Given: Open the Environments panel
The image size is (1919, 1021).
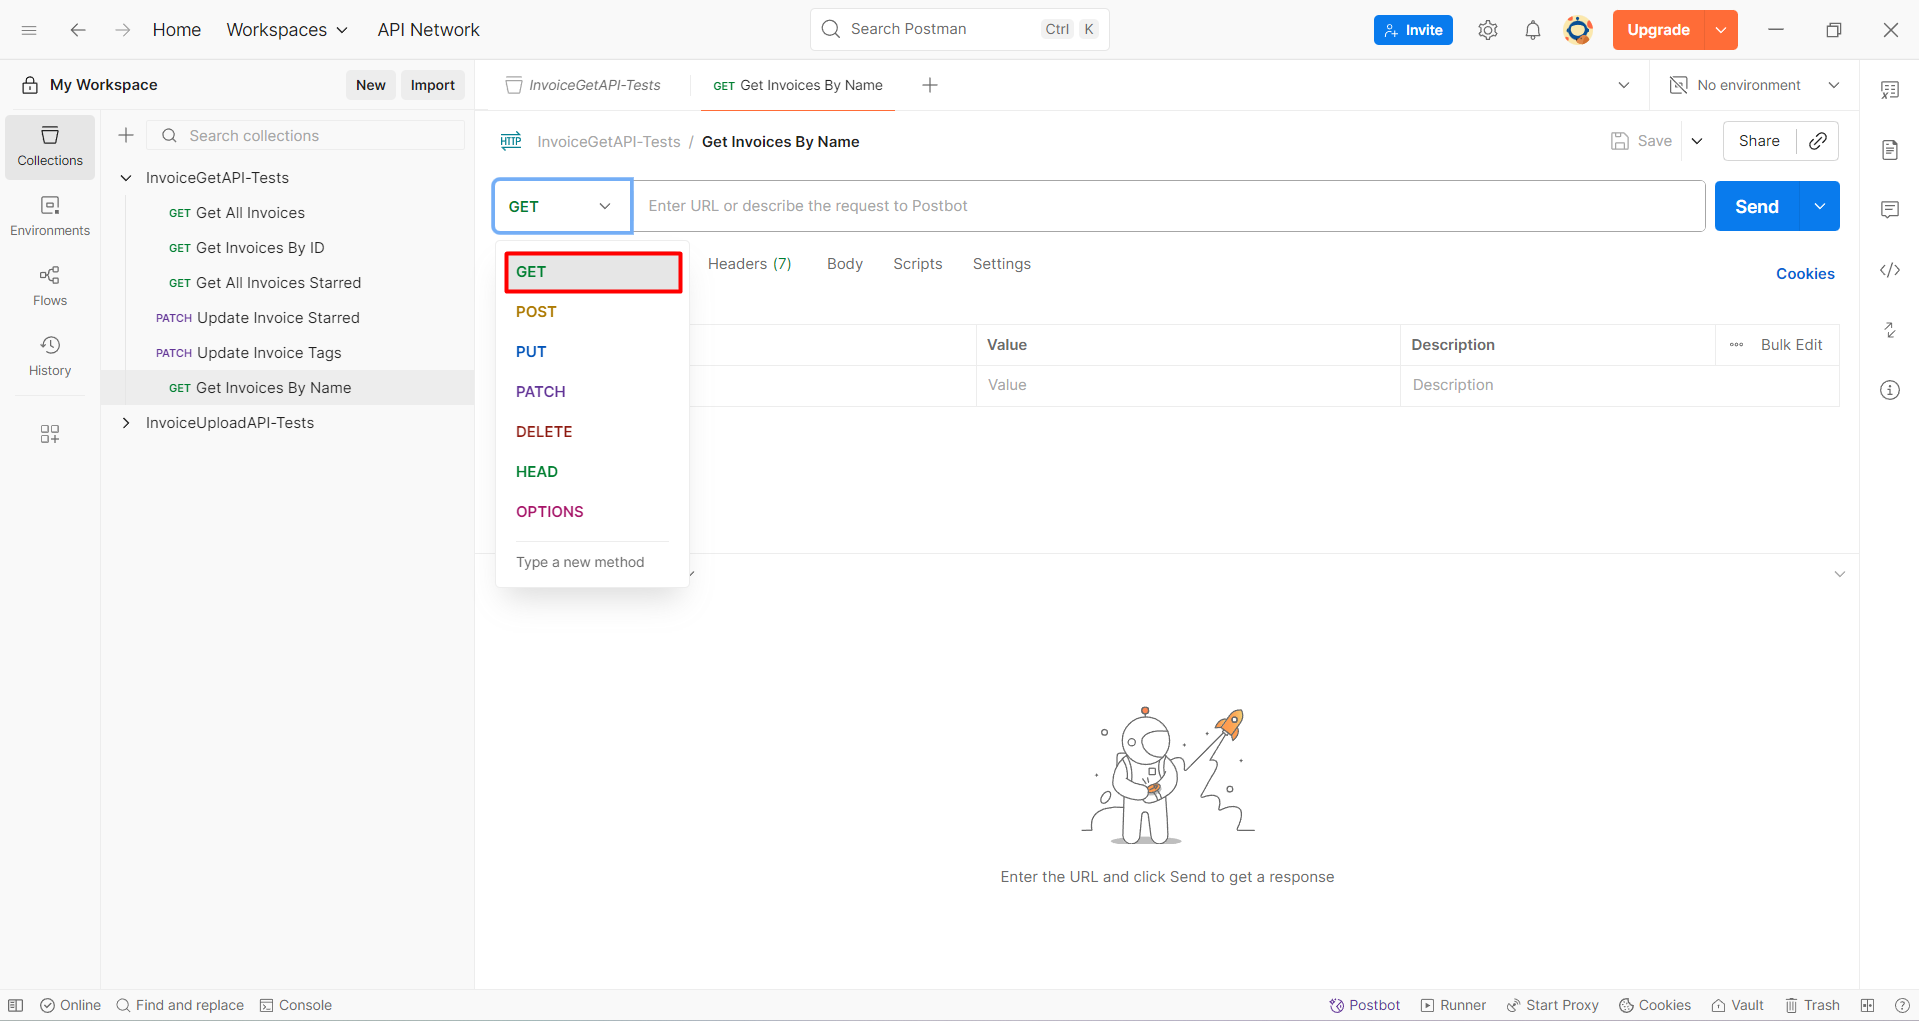Looking at the screenshot, I should pos(49,215).
